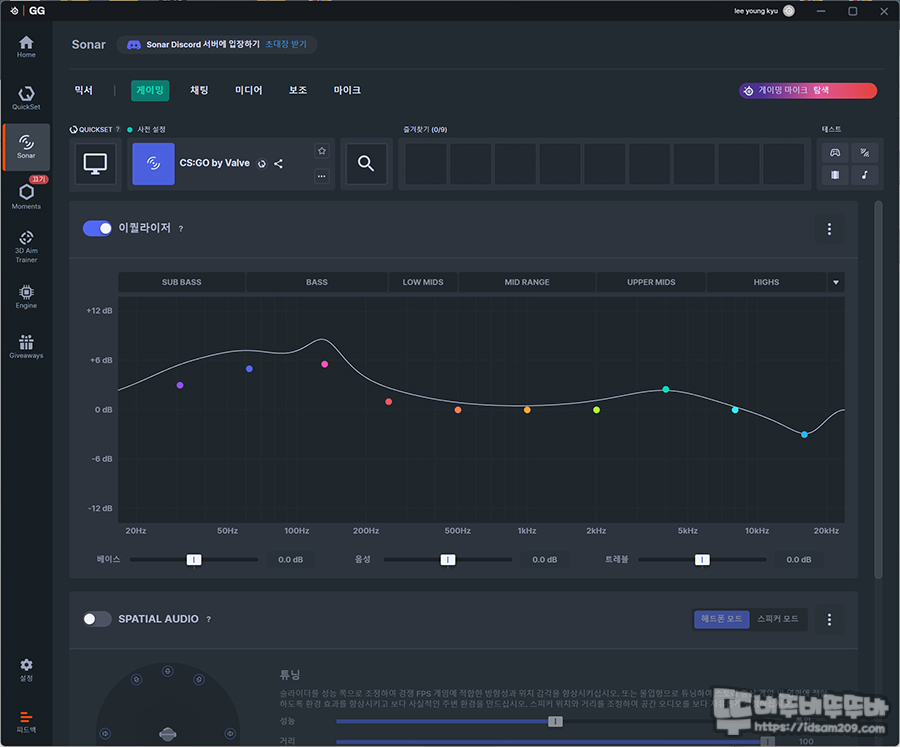The image size is (900, 747).
Task: Open Spatial Audio three-dot menu
Action: (829, 620)
